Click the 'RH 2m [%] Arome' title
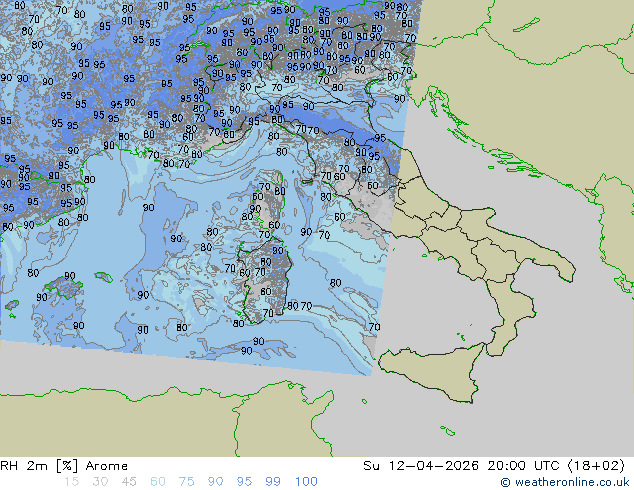 click(x=64, y=466)
